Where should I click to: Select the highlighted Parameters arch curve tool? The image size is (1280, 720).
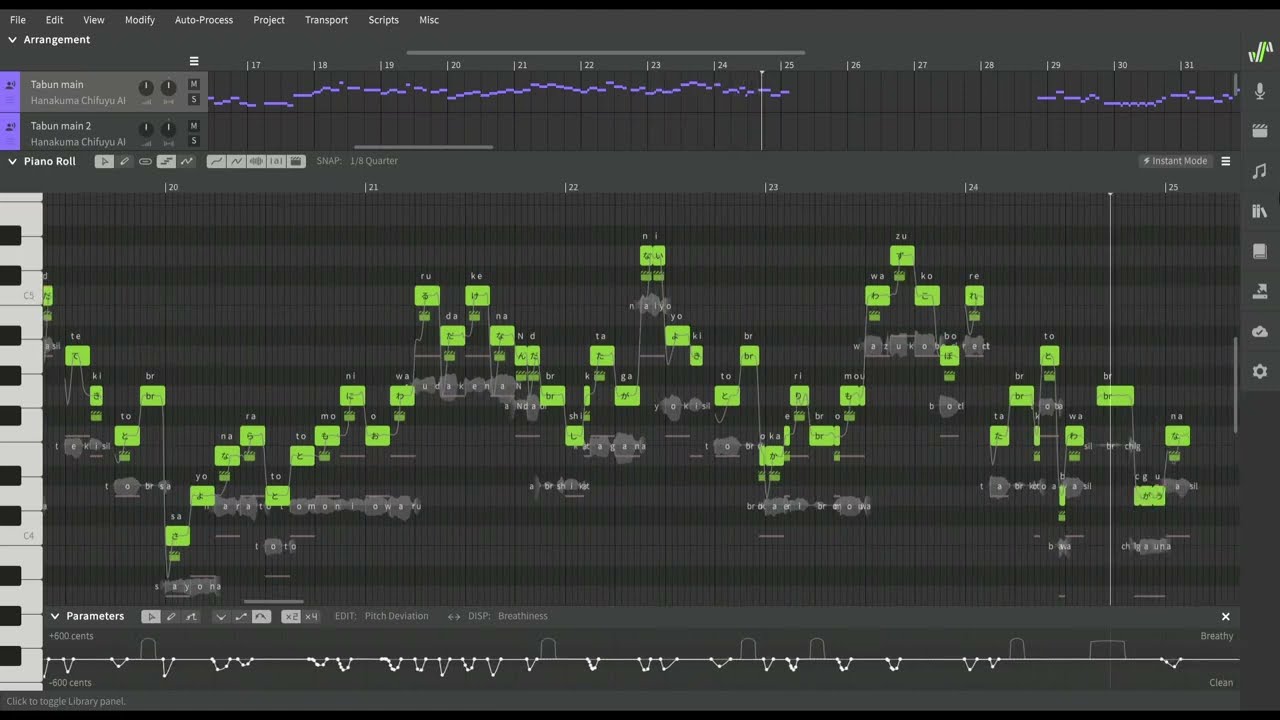pos(261,617)
